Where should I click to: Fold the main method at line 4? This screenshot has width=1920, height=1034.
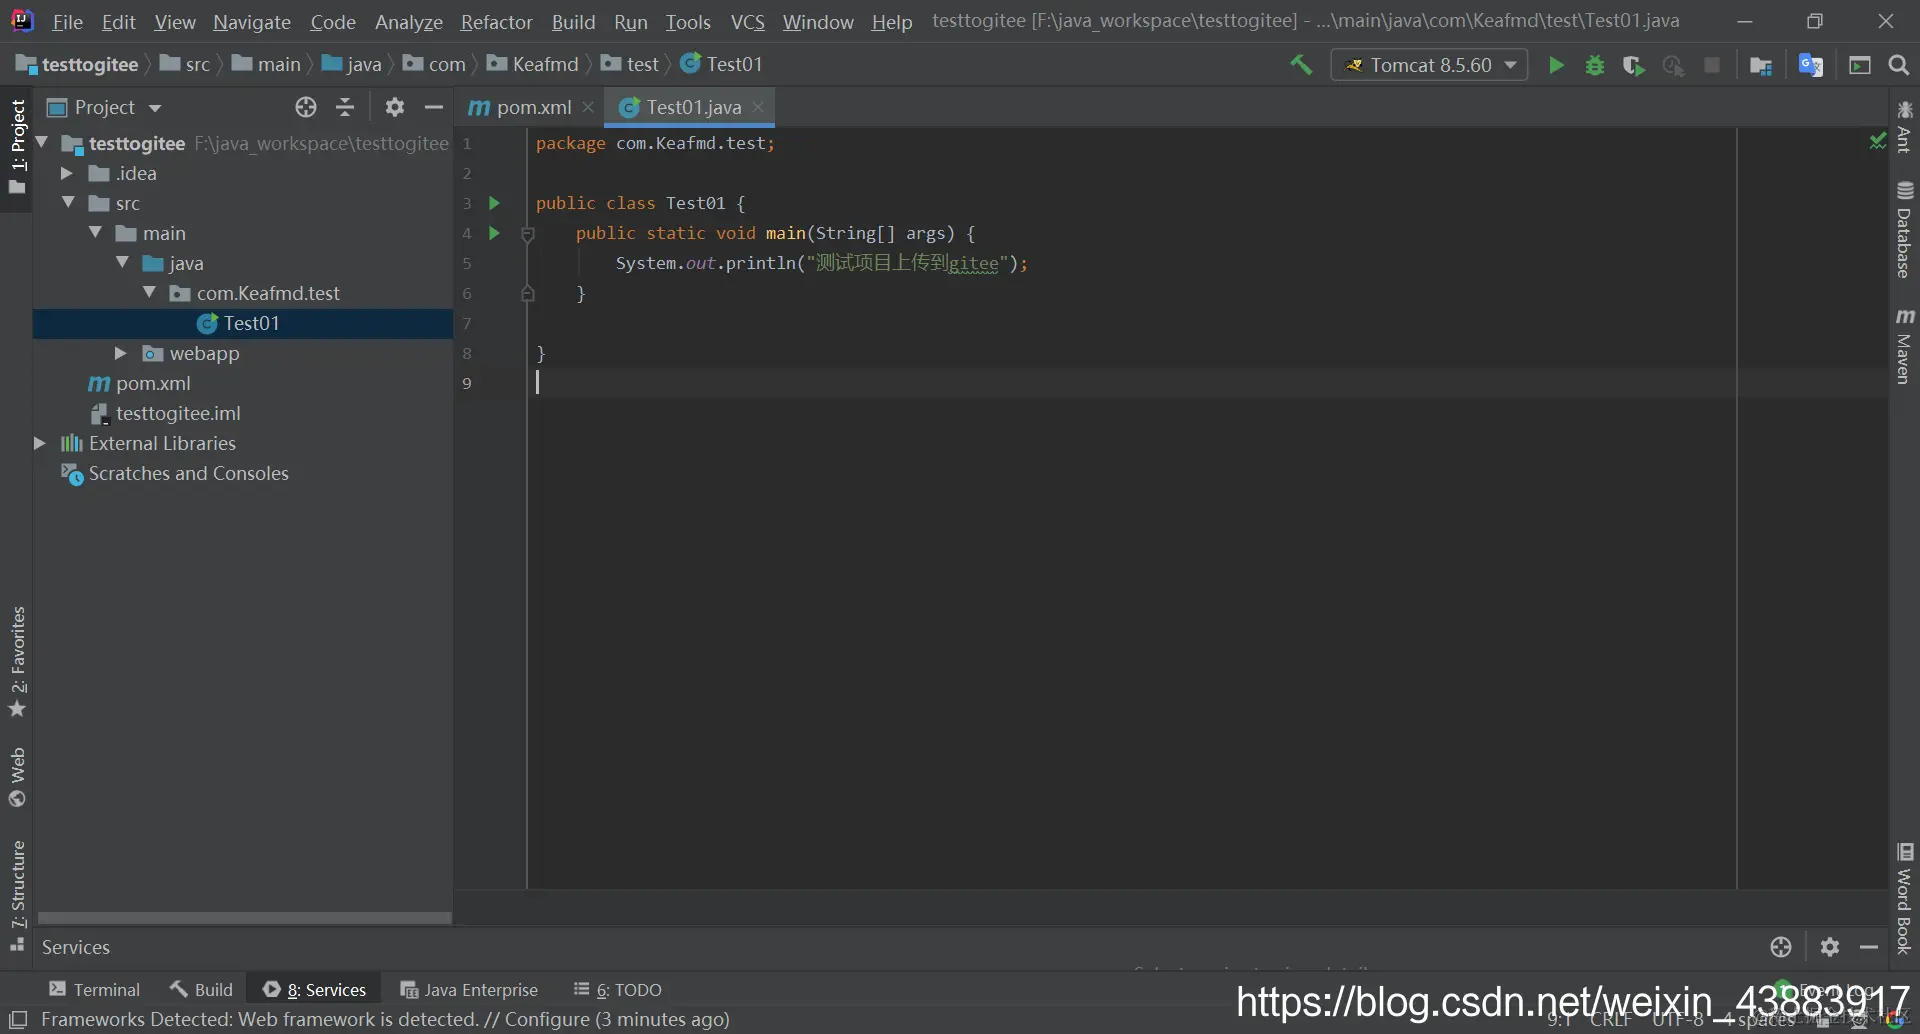click(x=528, y=234)
